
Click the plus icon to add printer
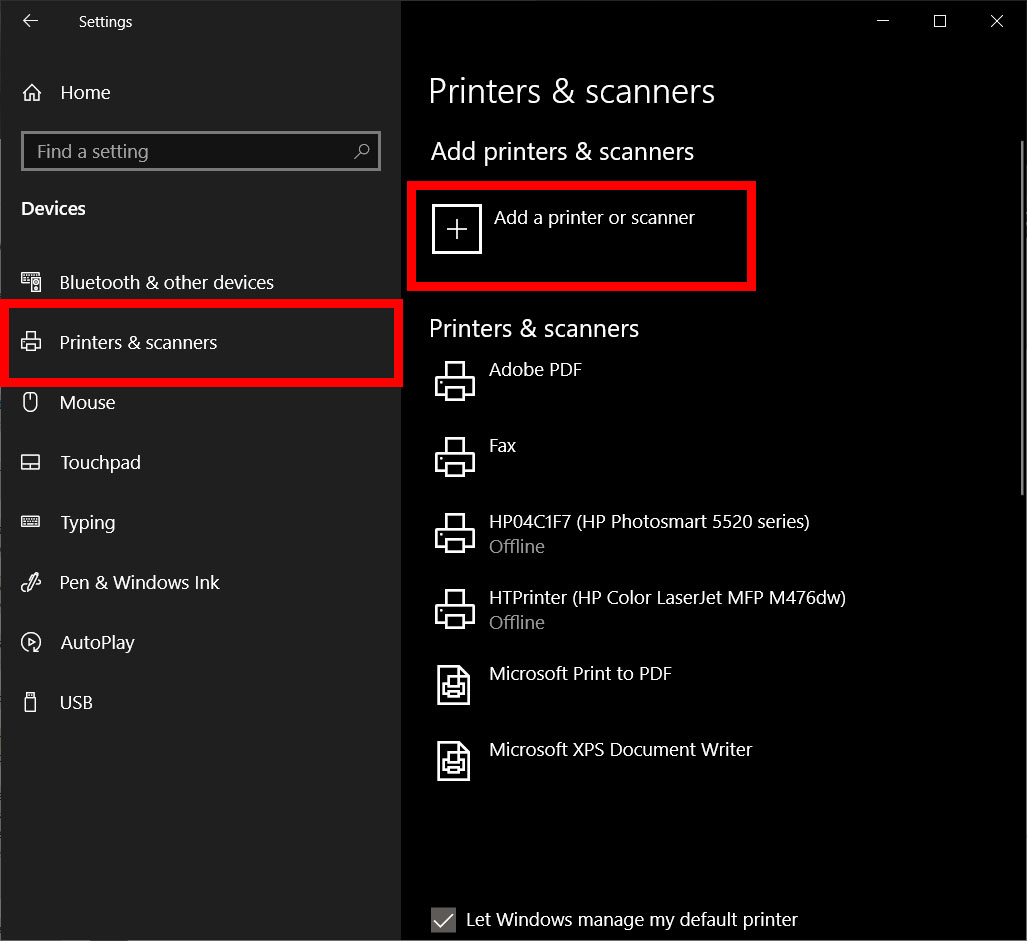click(457, 229)
